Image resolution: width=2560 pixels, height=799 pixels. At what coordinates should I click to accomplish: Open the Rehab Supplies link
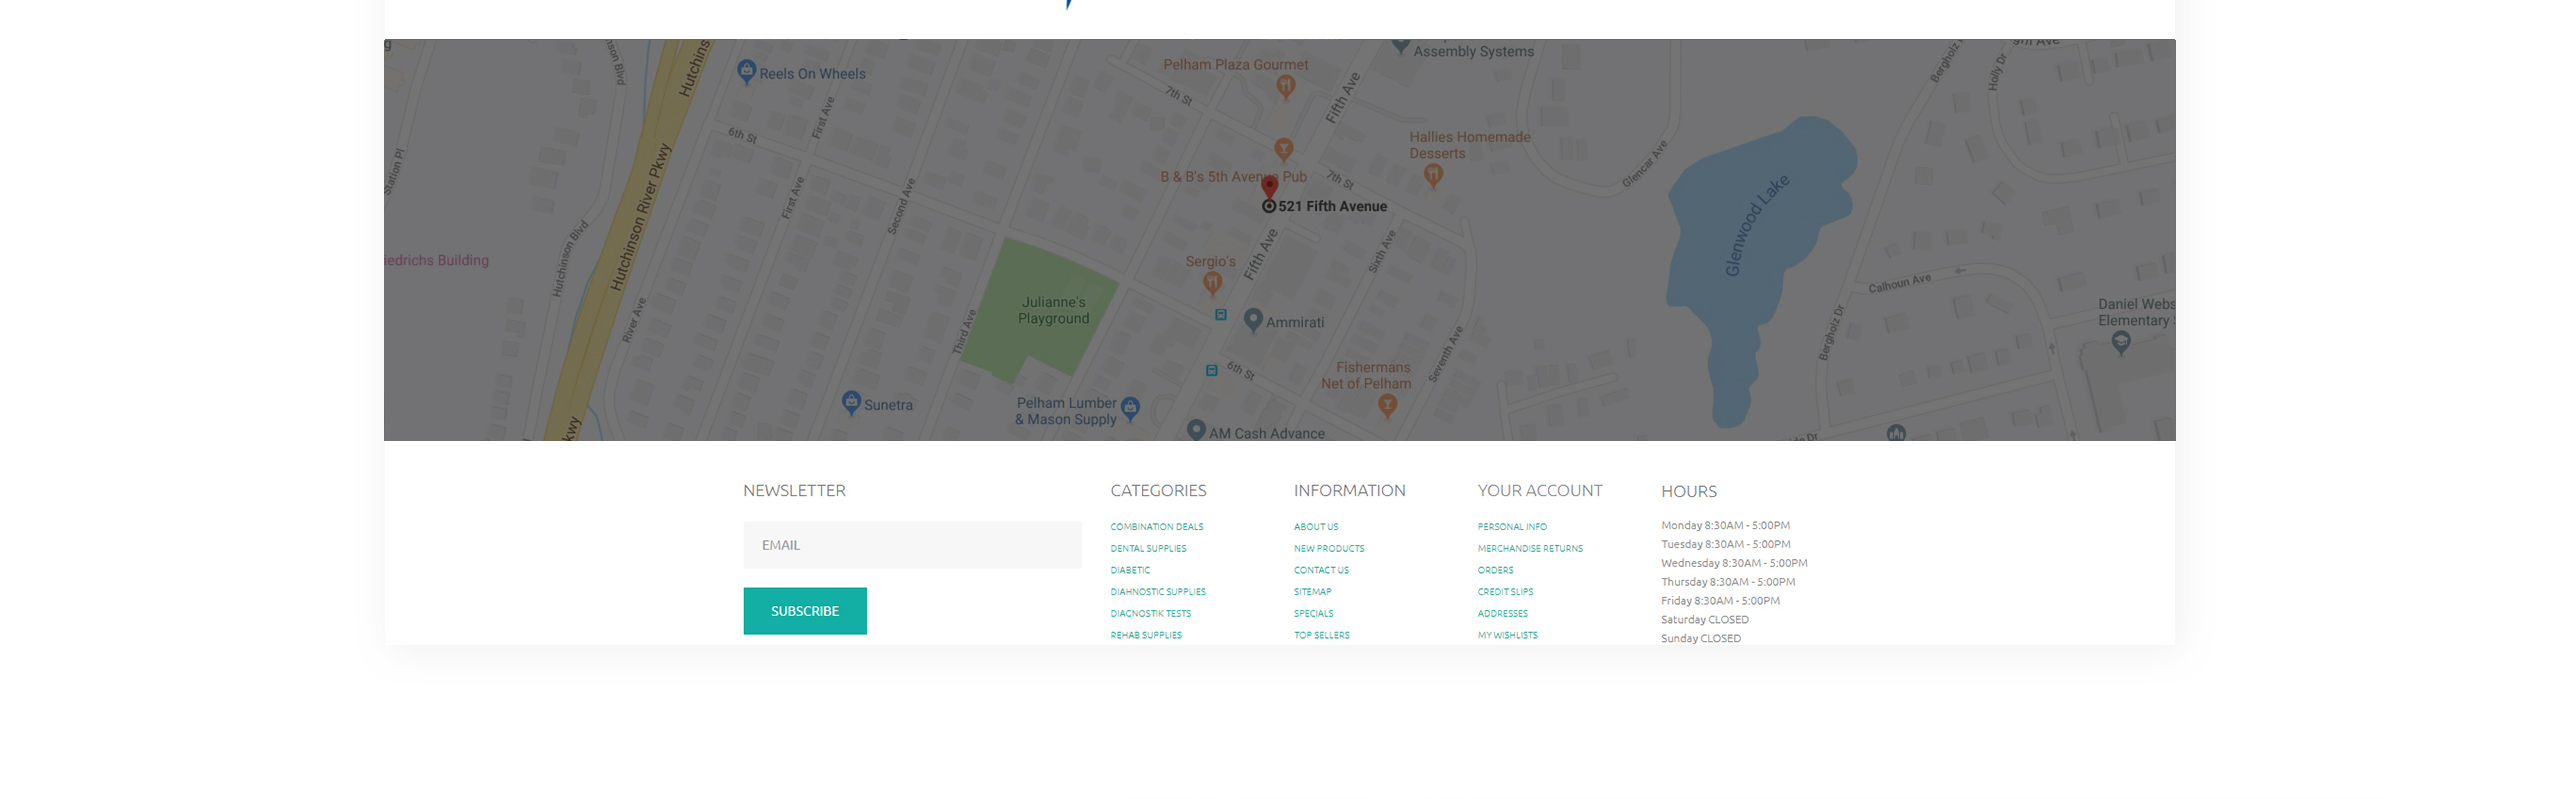(x=1145, y=635)
